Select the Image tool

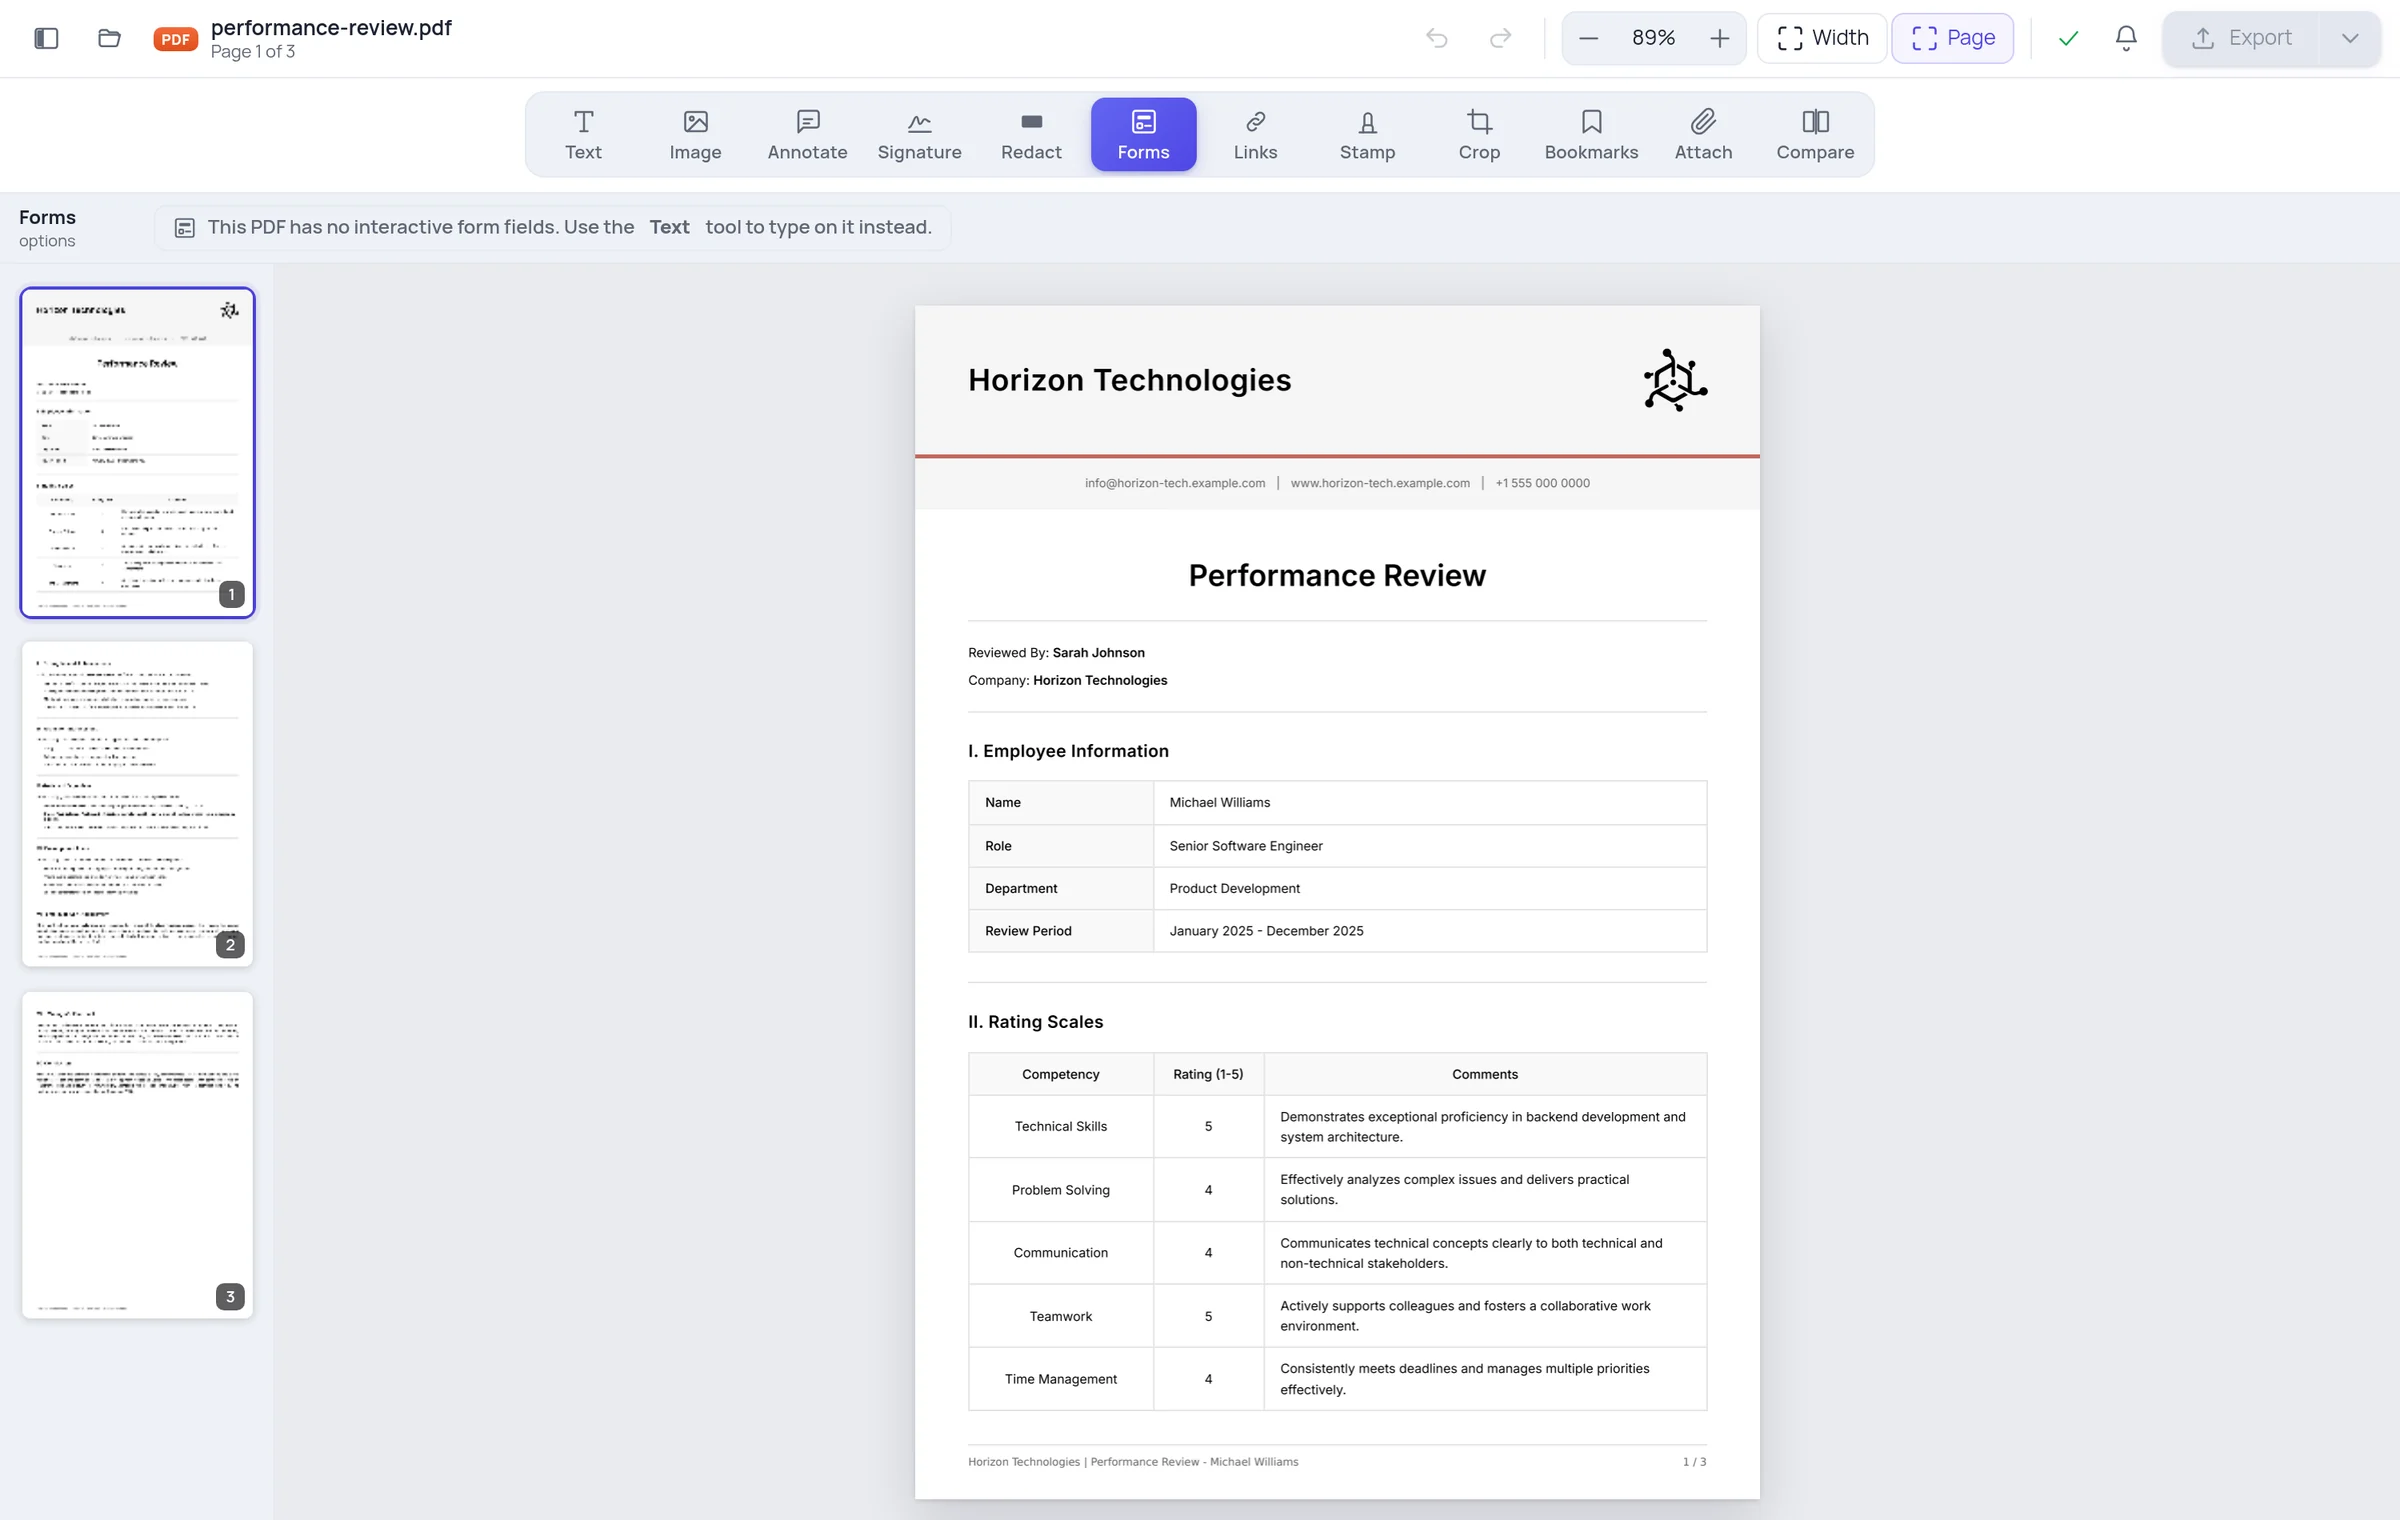[x=695, y=135]
